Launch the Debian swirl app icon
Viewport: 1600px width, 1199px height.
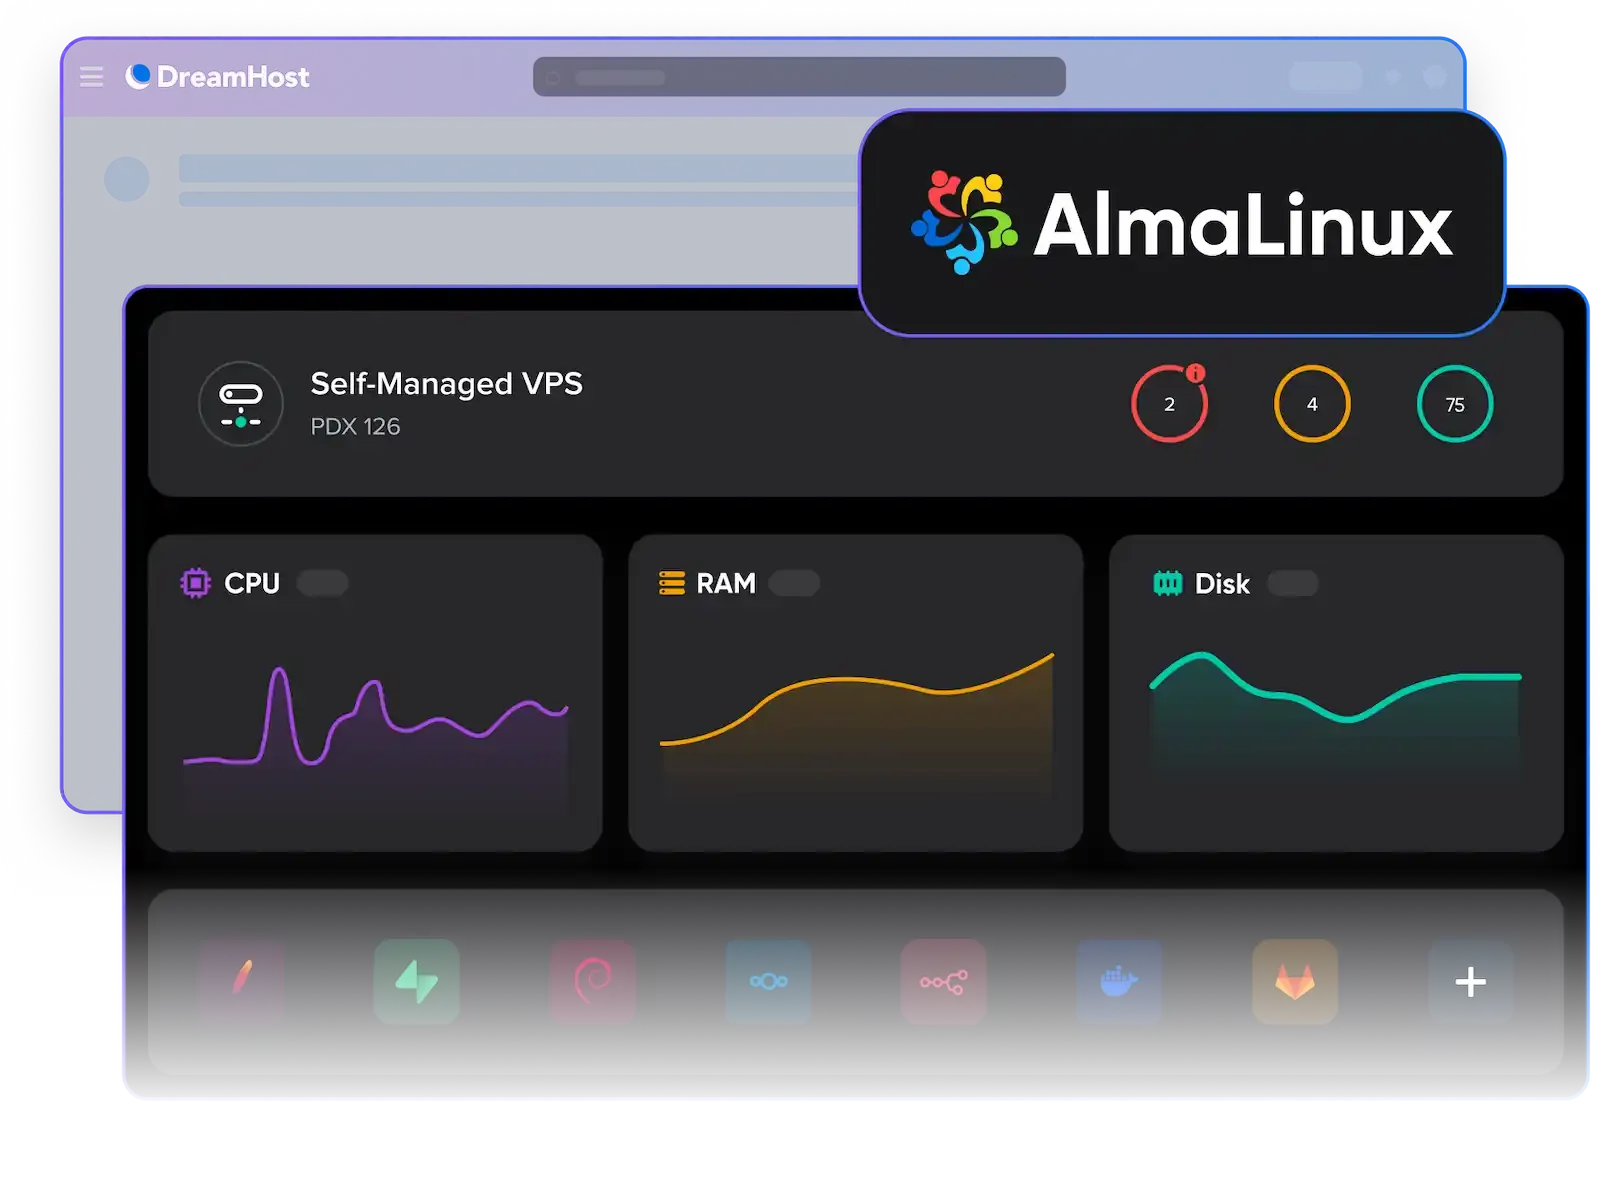[593, 981]
